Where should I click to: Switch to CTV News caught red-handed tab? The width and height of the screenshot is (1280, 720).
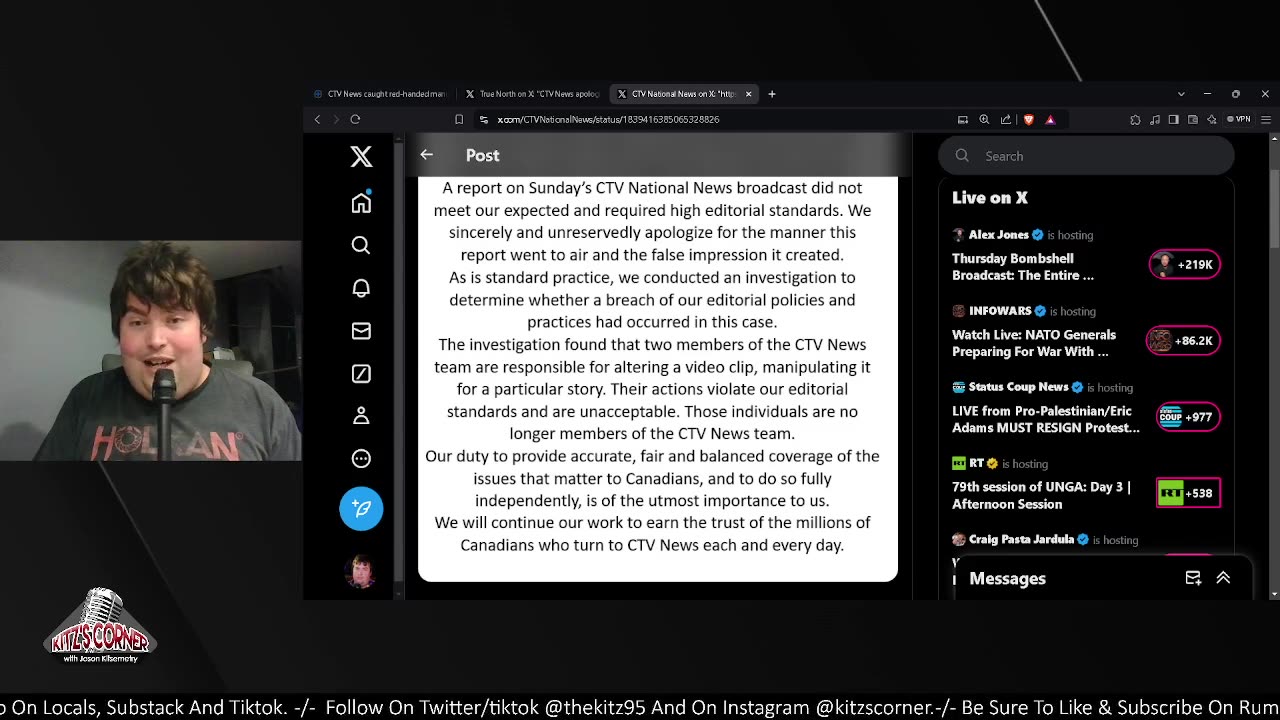[x=380, y=94]
